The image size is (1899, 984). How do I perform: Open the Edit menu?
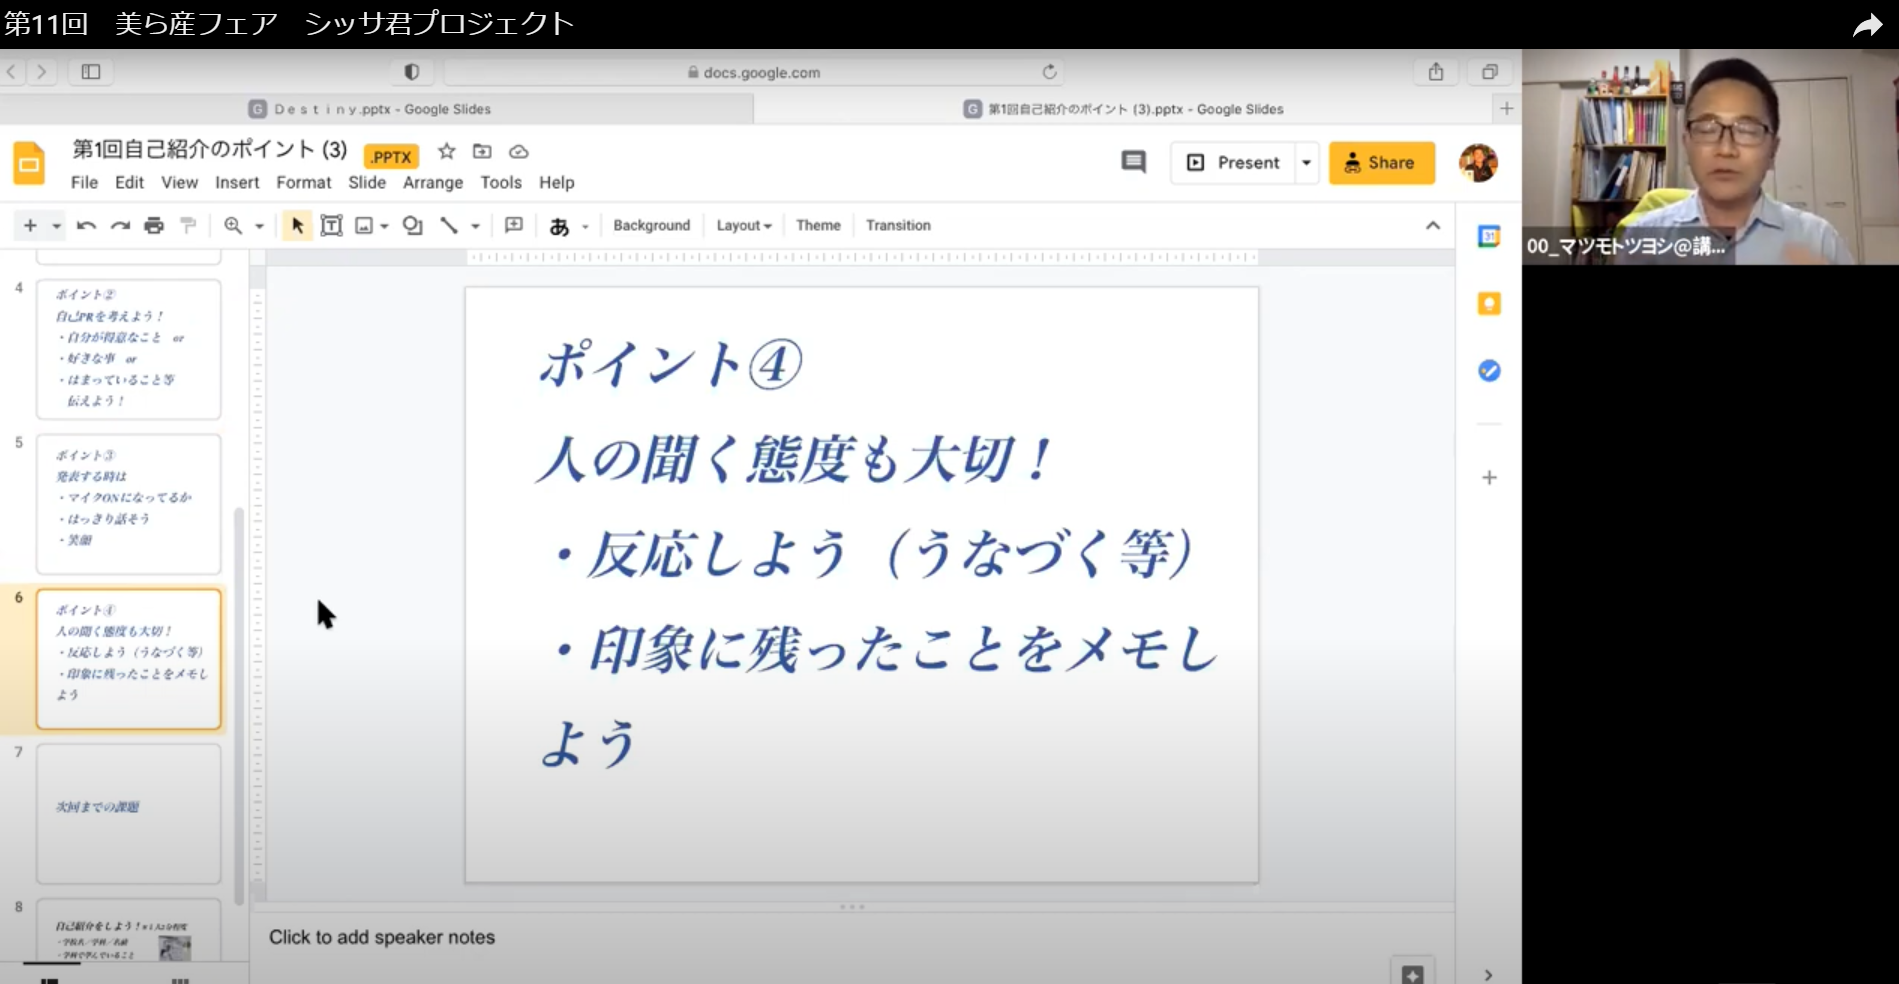click(129, 183)
